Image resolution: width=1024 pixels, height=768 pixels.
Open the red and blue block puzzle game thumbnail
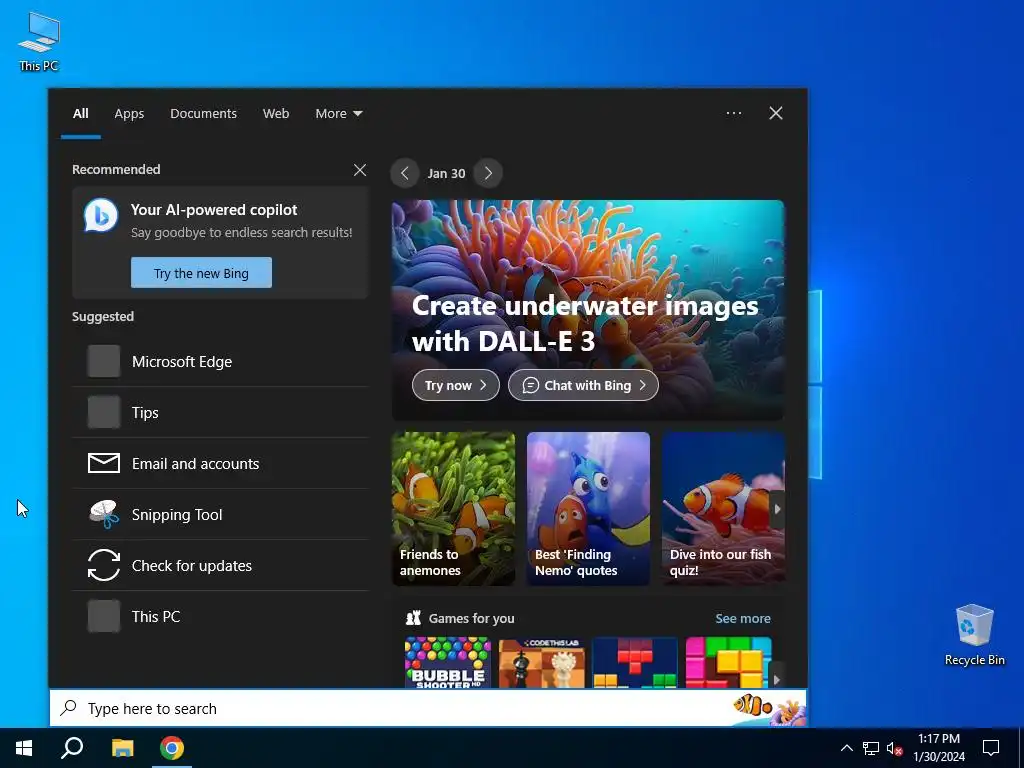(635, 662)
